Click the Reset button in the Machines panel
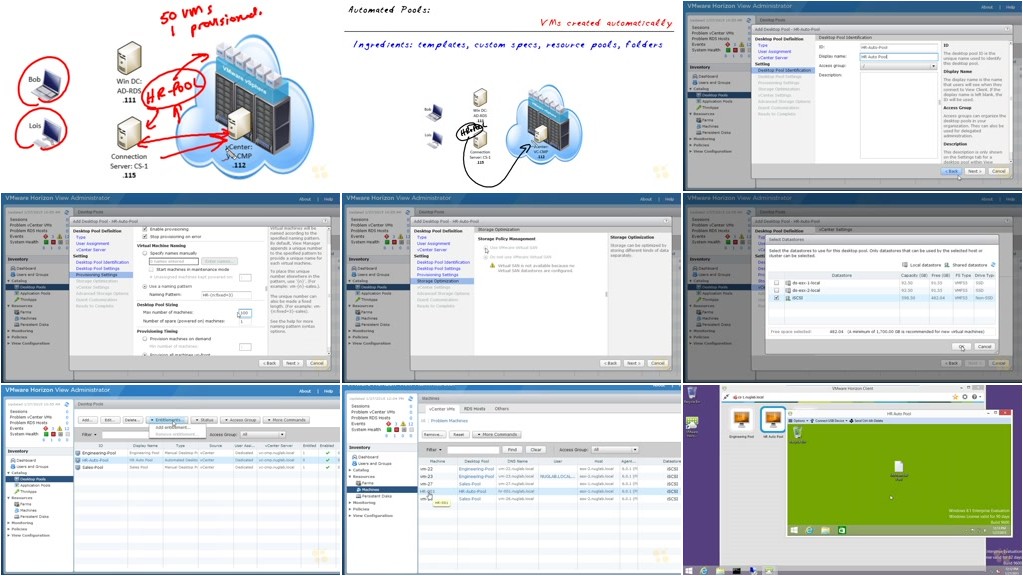This screenshot has width=1023, height=576. tap(459, 434)
